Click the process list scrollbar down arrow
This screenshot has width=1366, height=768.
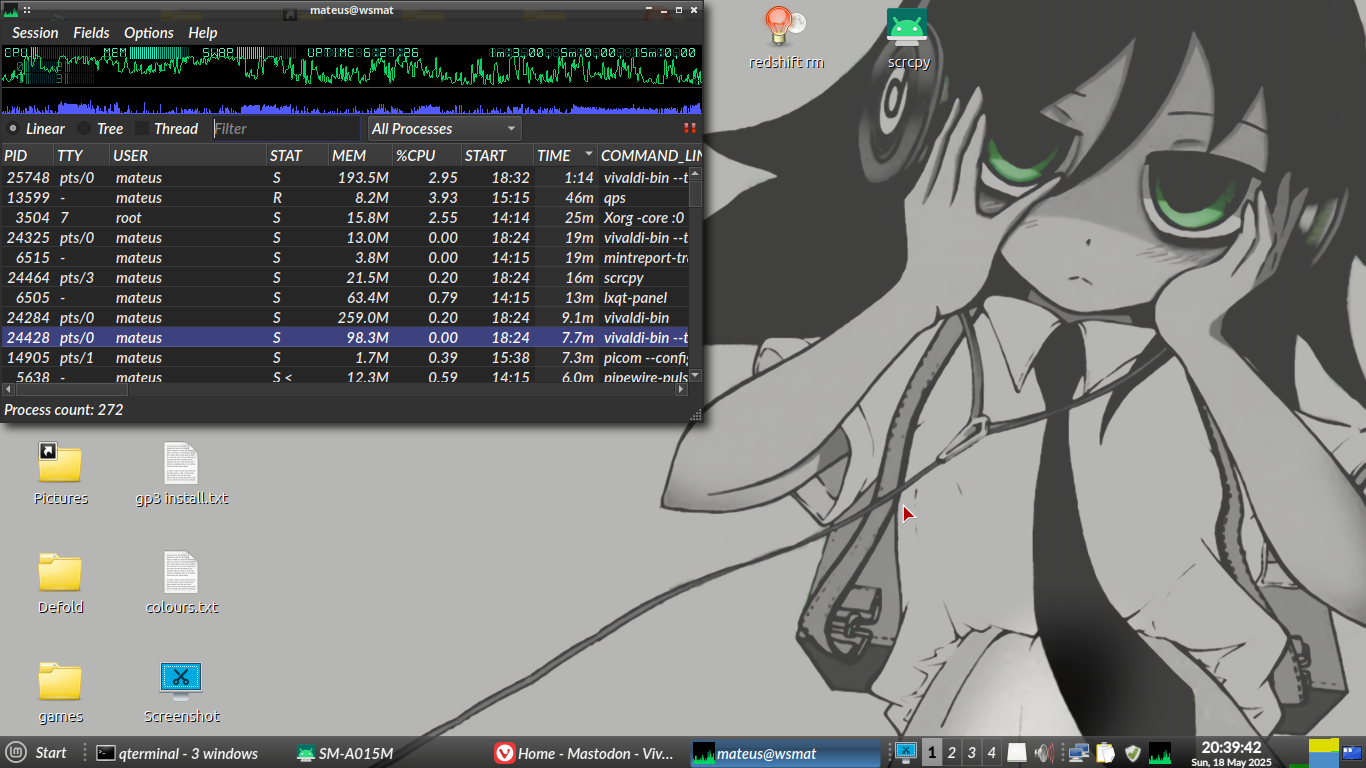pyautogui.click(x=696, y=375)
